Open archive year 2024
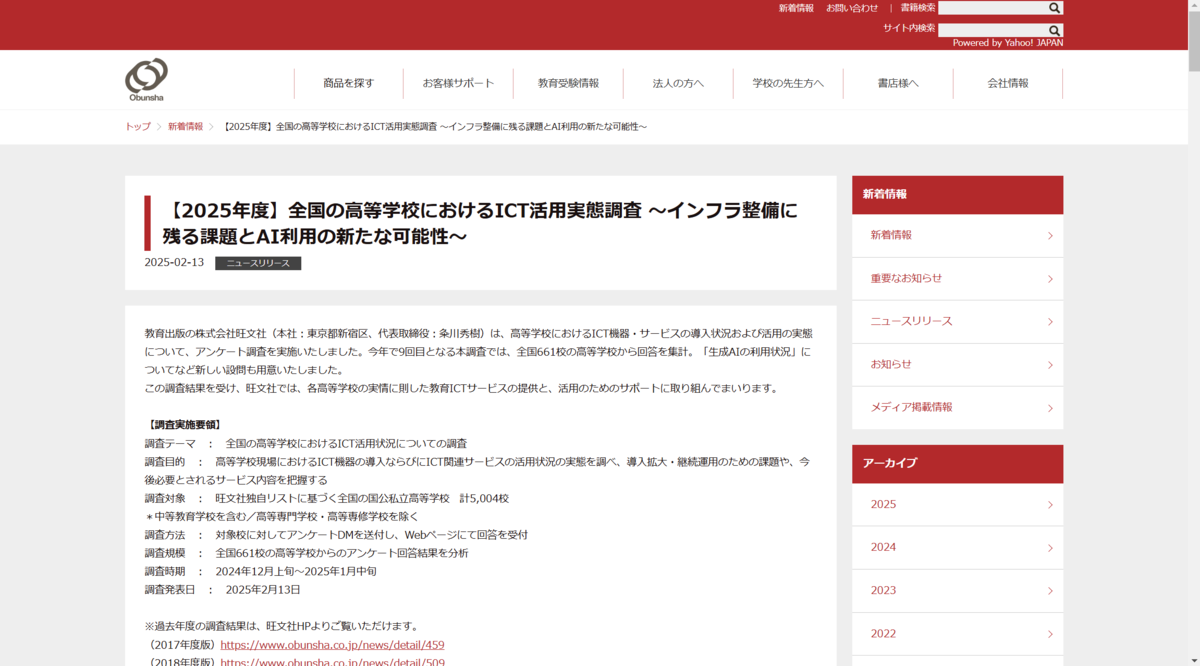The width and height of the screenshot is (1200, 666). 957,547
